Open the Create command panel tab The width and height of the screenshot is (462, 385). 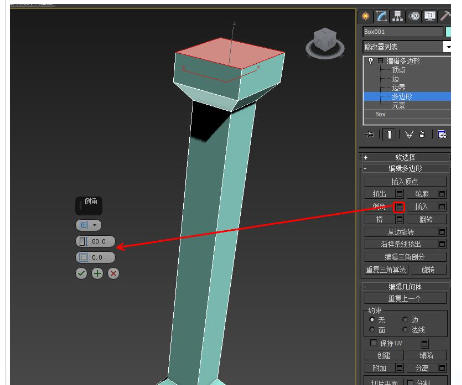pos(366,16)
